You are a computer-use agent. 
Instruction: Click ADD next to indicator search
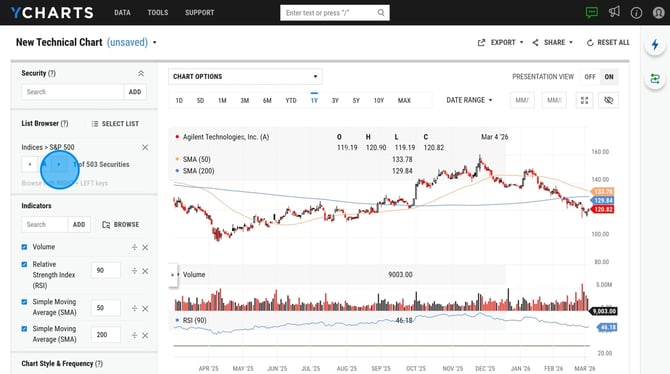tap(79, 224)
